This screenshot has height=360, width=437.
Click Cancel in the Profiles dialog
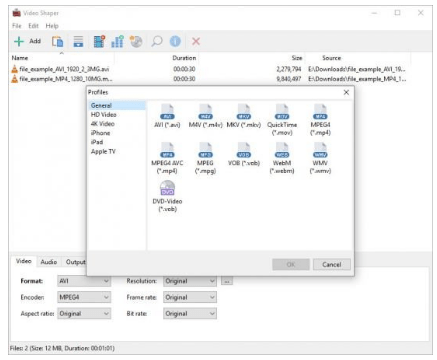click(x=332, y=265)
